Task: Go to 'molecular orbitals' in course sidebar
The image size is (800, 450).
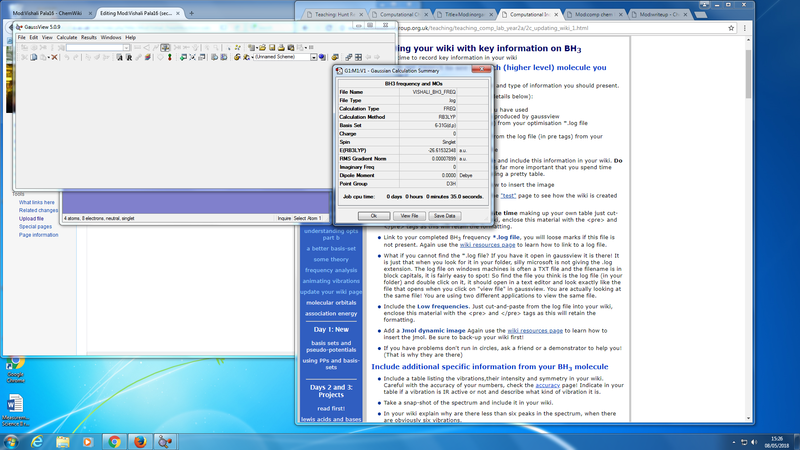Action: pos(331,303)
